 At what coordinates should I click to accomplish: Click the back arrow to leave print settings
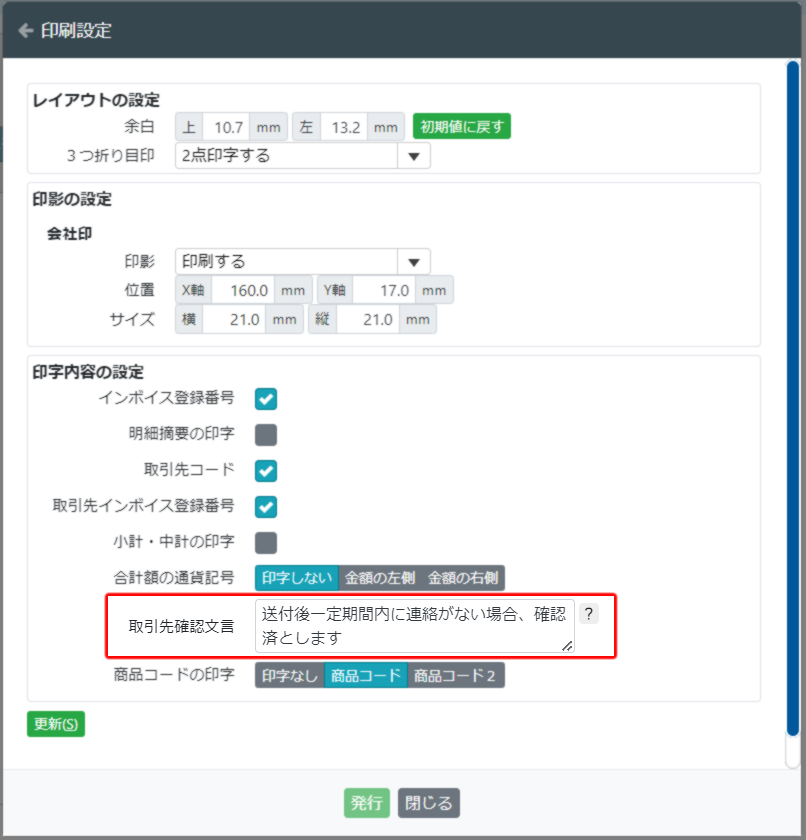pos(24,30)
